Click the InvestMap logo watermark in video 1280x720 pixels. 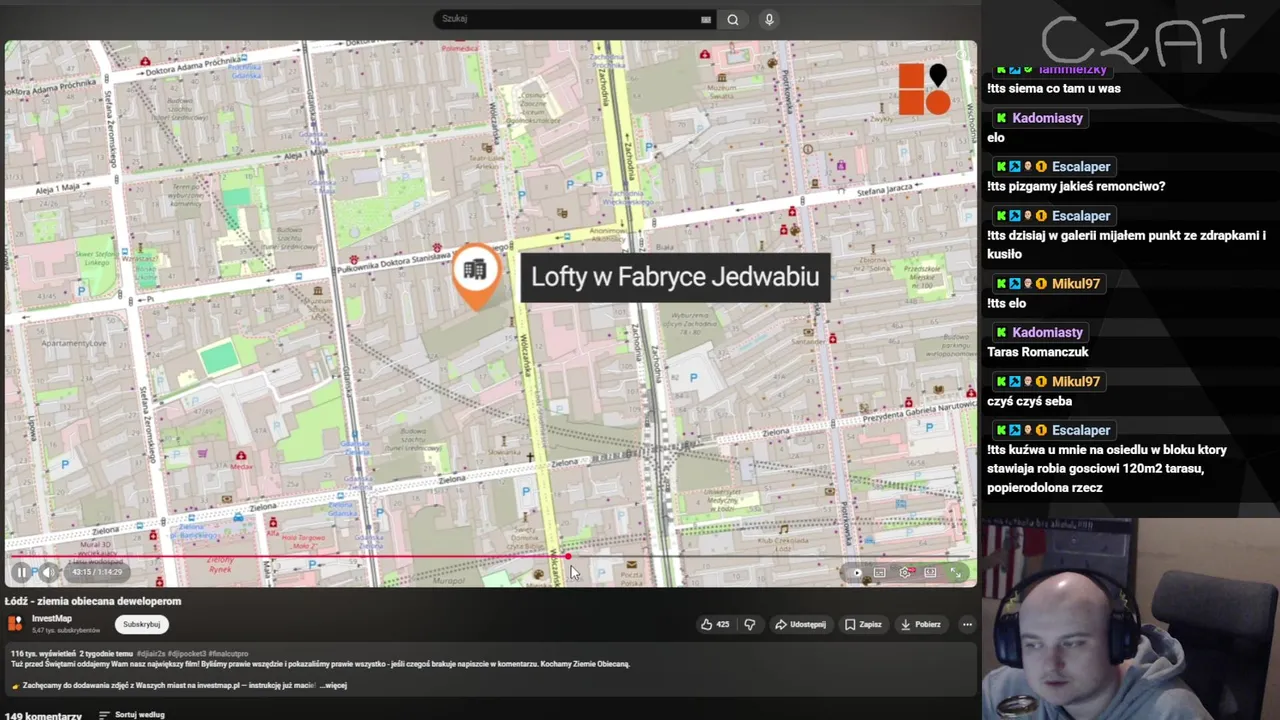(x=923, y=89)
